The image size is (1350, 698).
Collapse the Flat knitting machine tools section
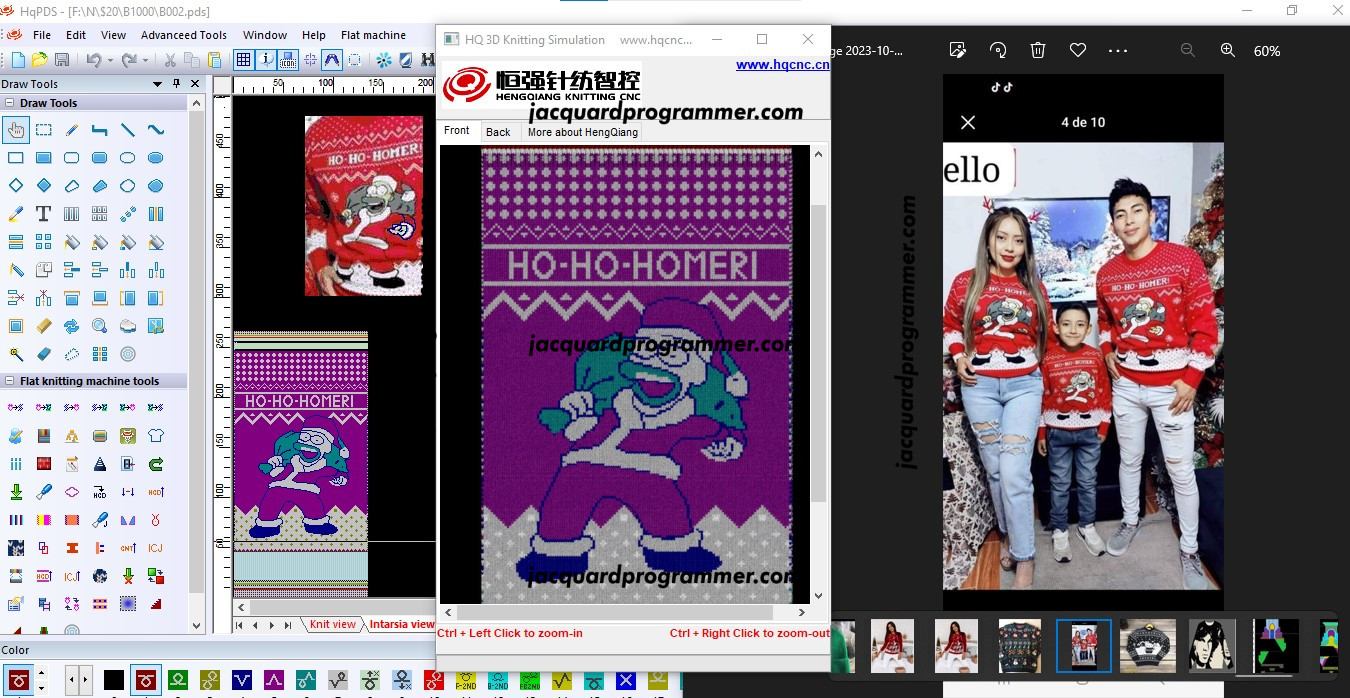tap(9, 381)
